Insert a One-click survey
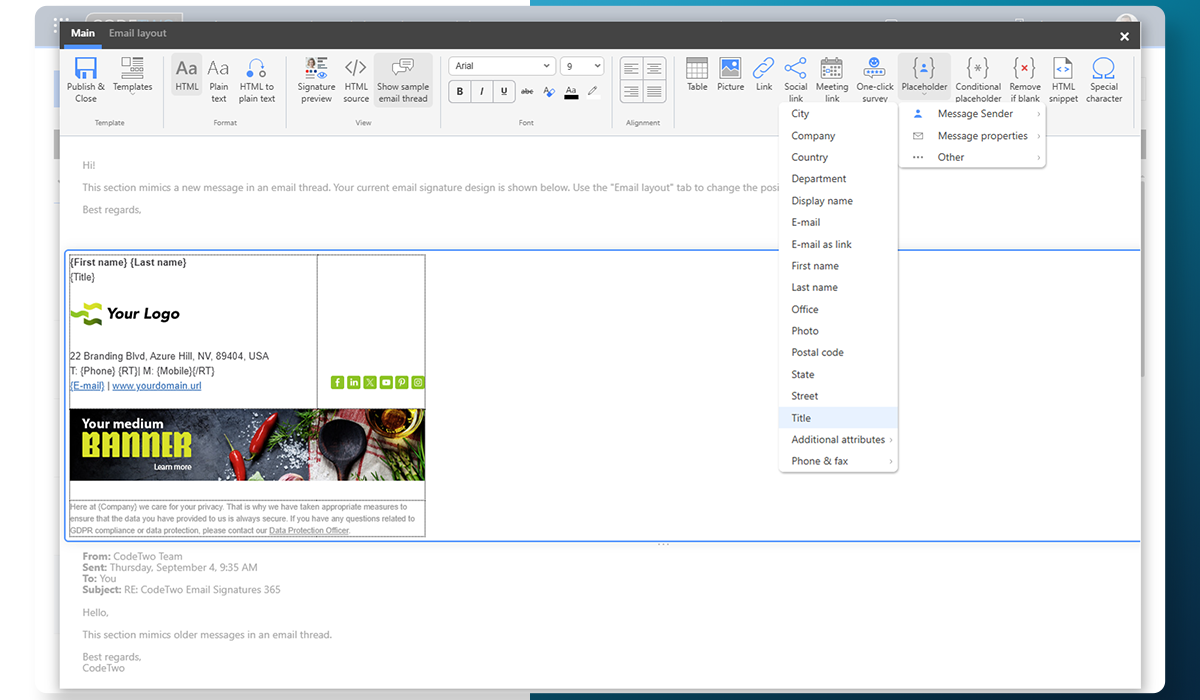Screen dimensions: 1200x700 tap(875, 79)
